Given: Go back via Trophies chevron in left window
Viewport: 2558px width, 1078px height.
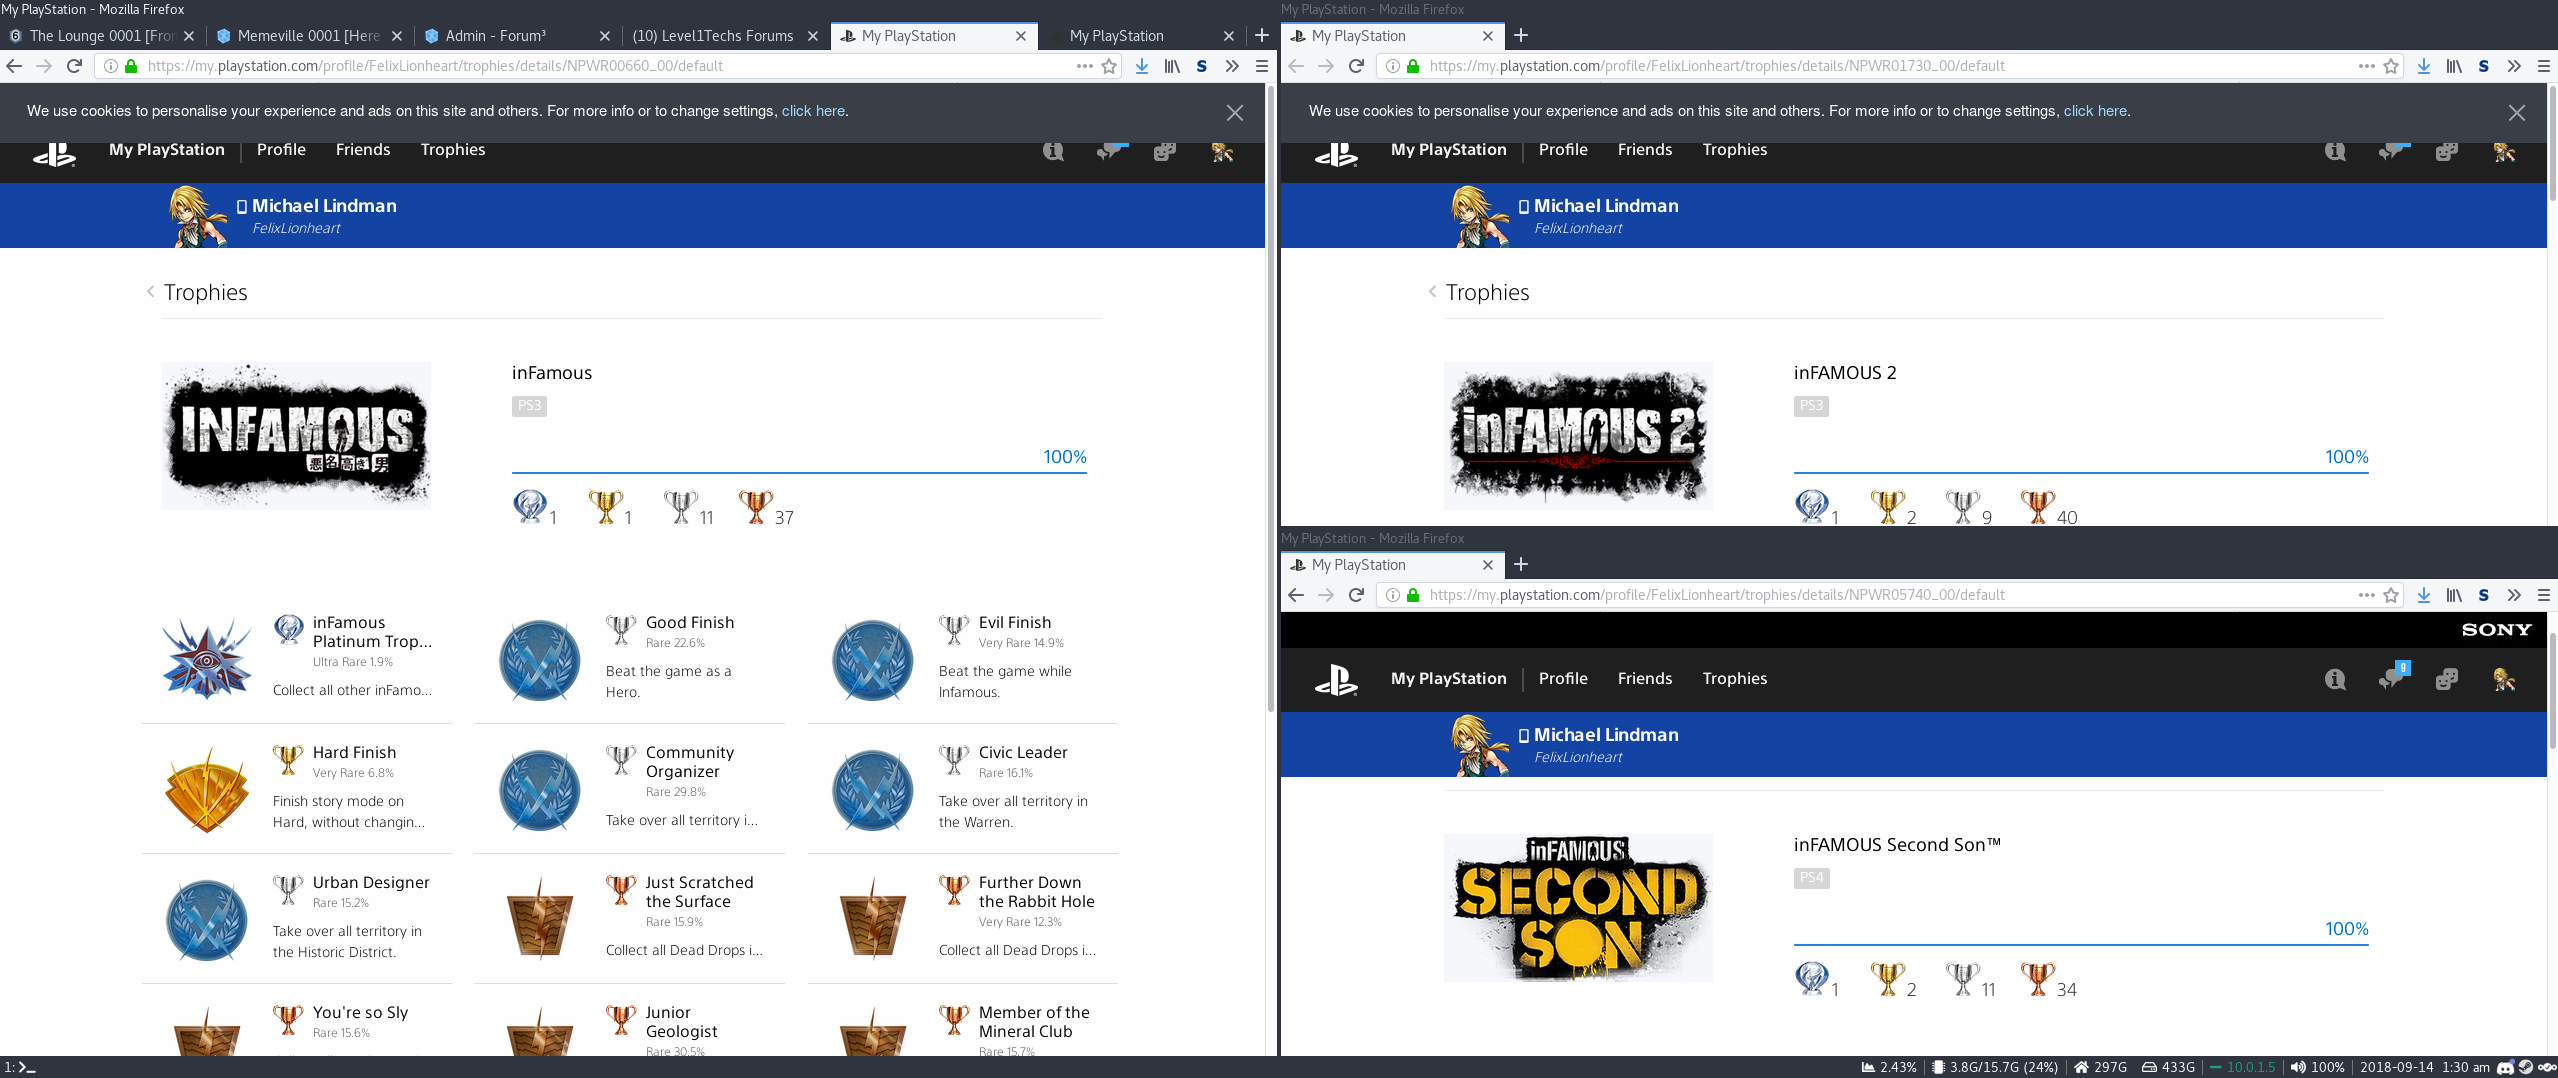Looking at the screenshot, I should coord(150,292).
